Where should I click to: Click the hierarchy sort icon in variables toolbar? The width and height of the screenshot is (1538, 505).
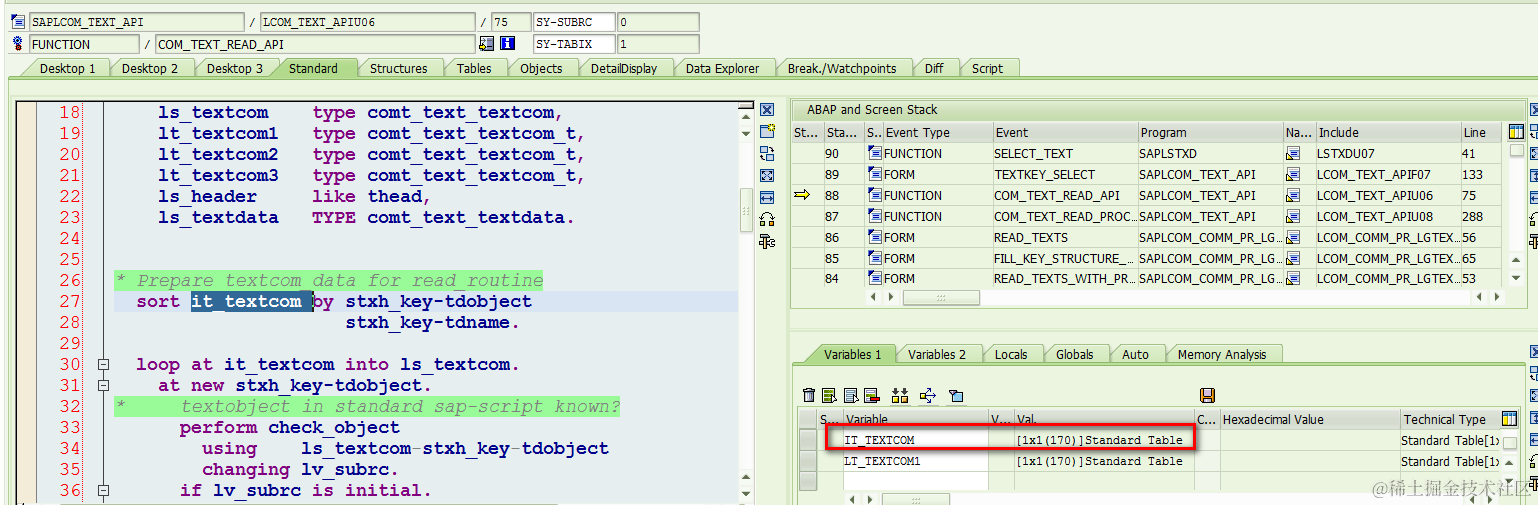pyautogui.click(x=900, y=396)
